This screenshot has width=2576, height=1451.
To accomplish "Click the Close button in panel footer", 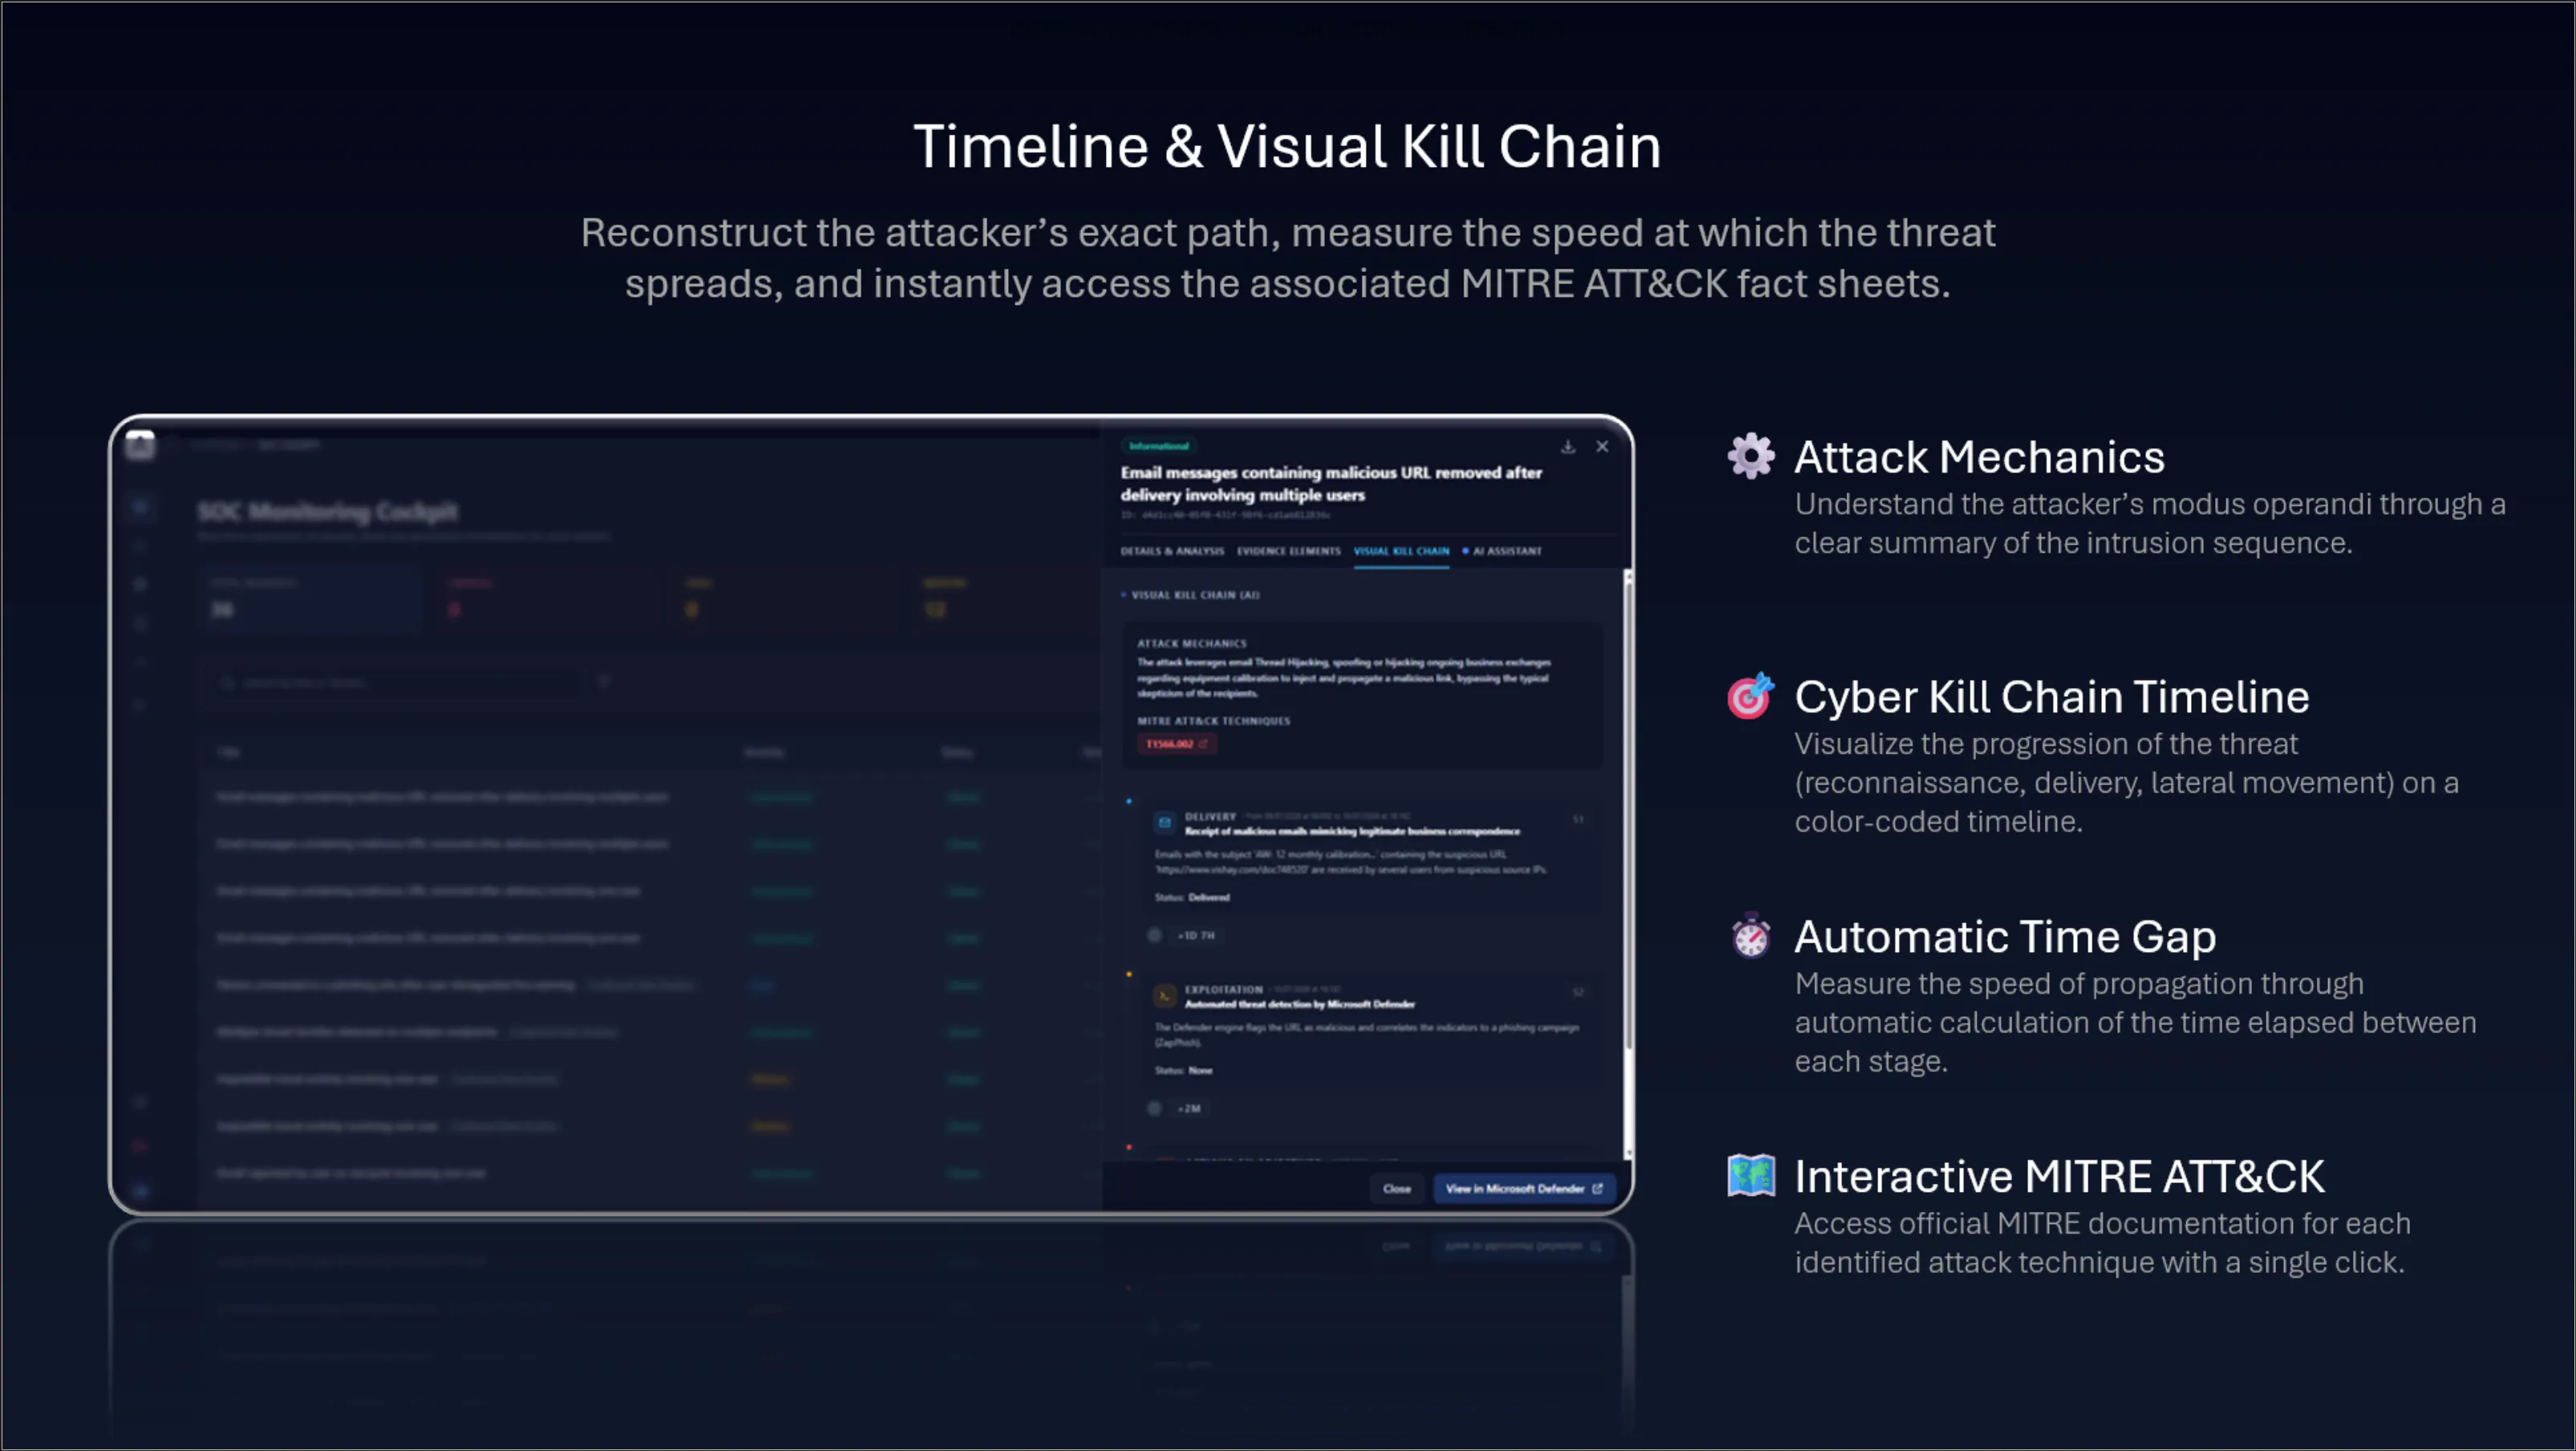I will (1397, 1189).
